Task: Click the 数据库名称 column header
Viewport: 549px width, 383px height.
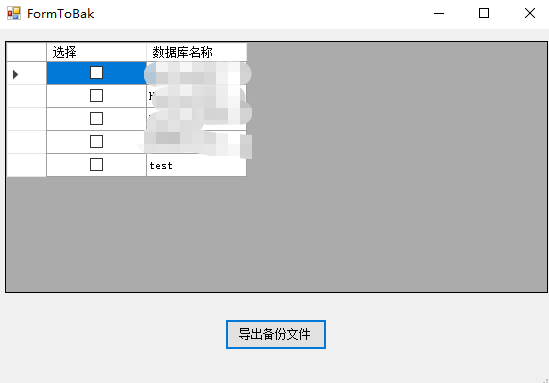Action: (x=196, y=52)
